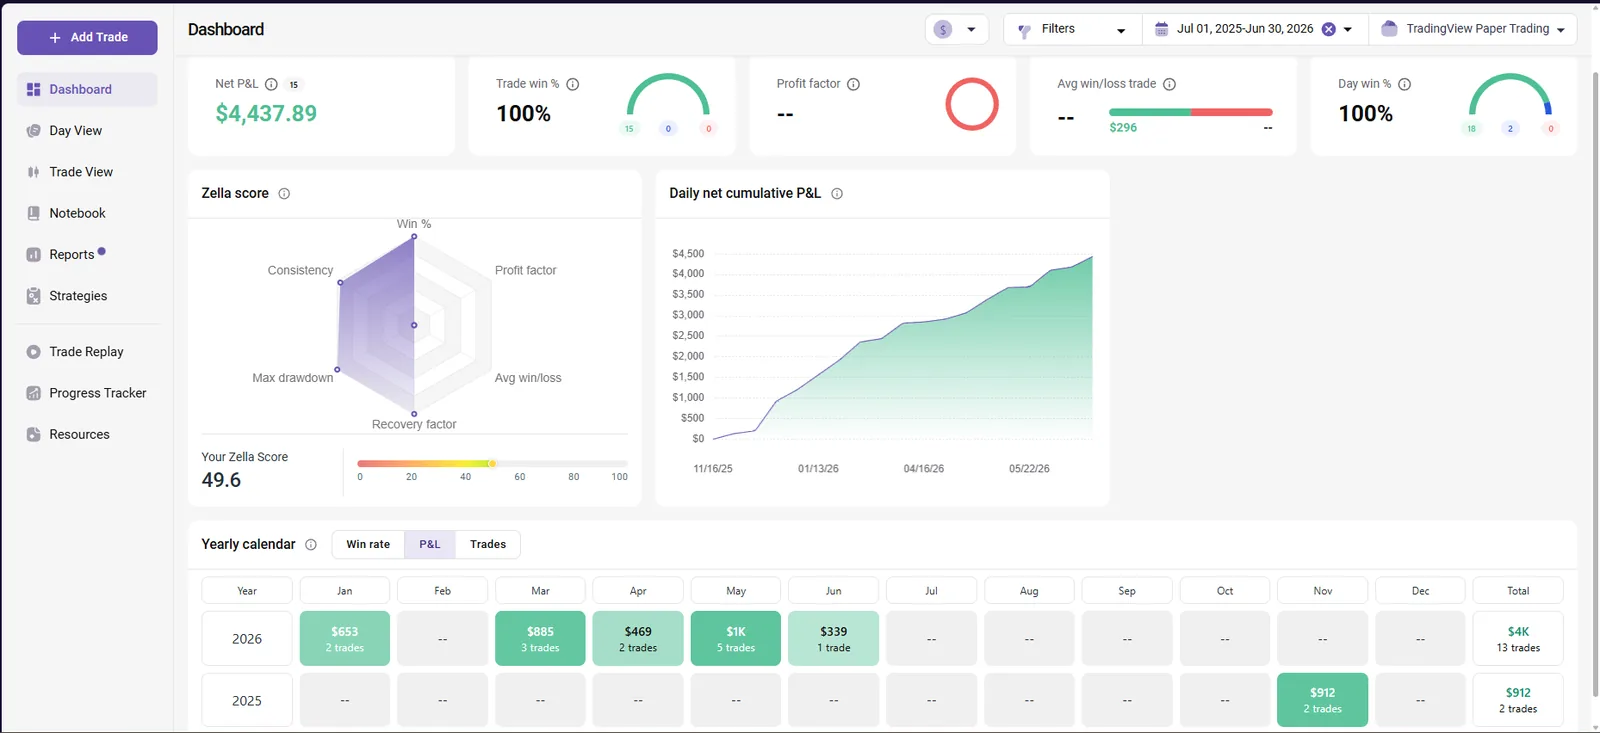Open the Filters dropdown
The width and height of the screenshot is (1600, 733).
[x=1072, y=29]
